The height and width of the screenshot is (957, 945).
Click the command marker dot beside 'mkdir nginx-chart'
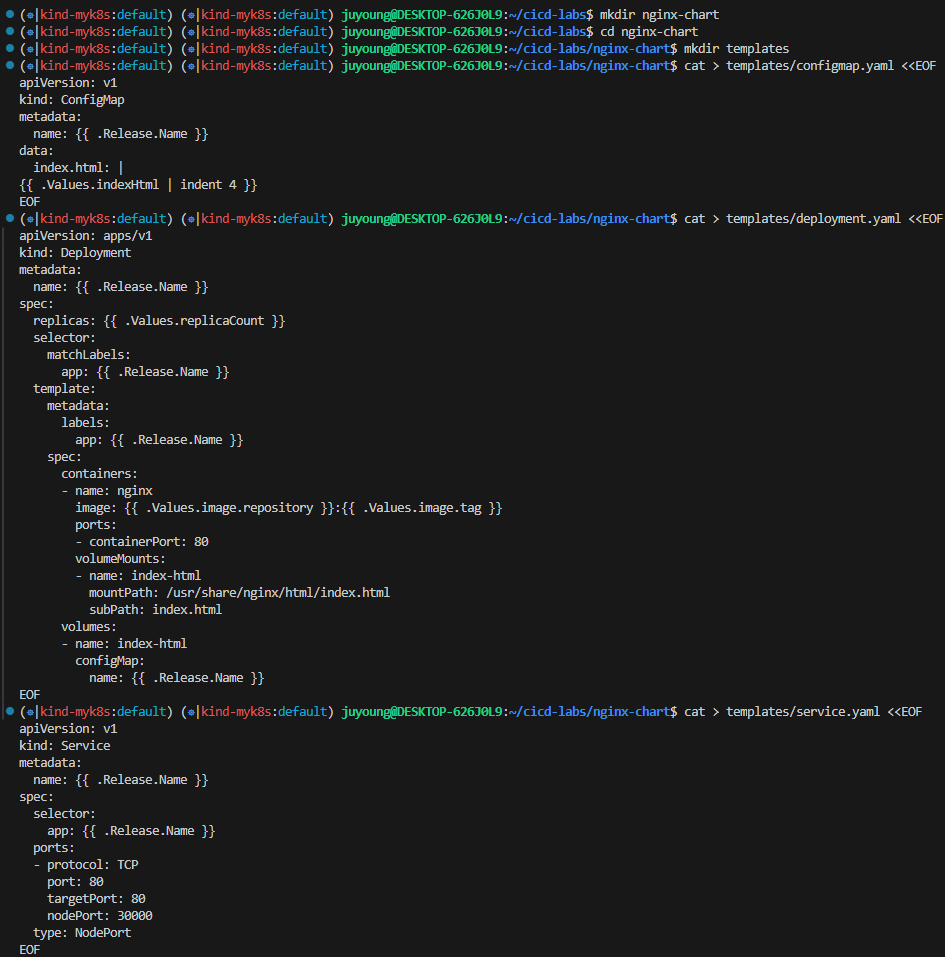(x=10, y=14)
